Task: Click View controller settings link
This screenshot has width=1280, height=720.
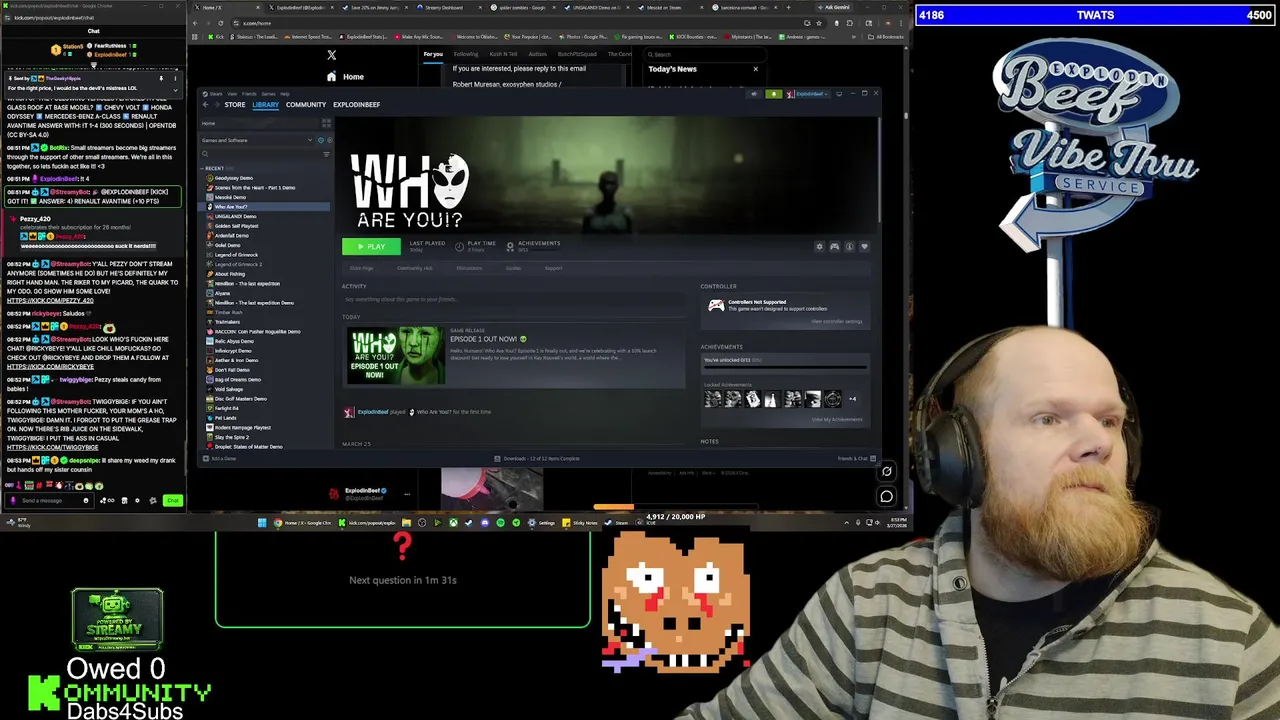Action: click(x=837, y=321)
